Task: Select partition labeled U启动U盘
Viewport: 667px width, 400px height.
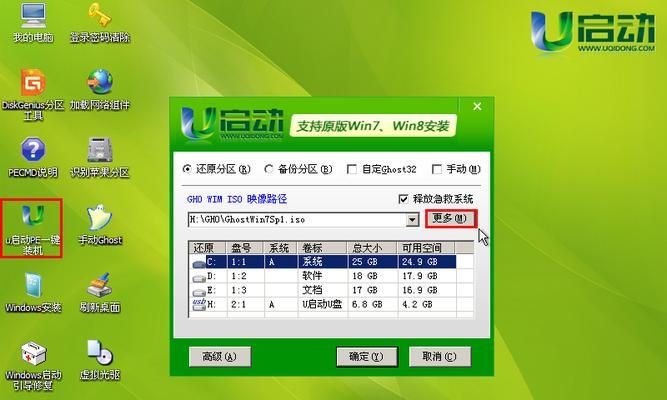Action: [x=322, y=304]
